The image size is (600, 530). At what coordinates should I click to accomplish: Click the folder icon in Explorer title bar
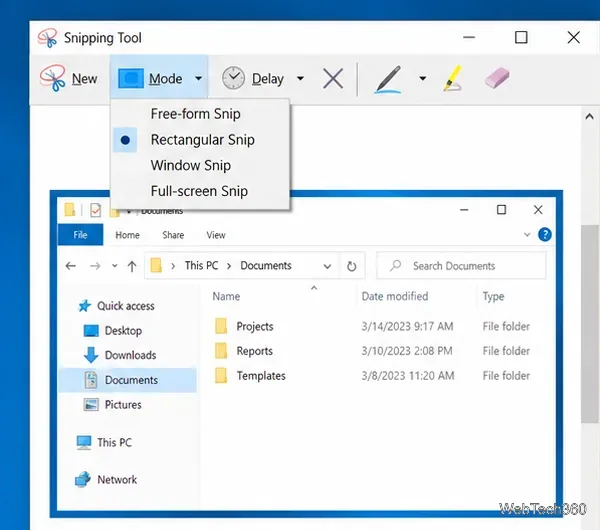click(70, 210)
